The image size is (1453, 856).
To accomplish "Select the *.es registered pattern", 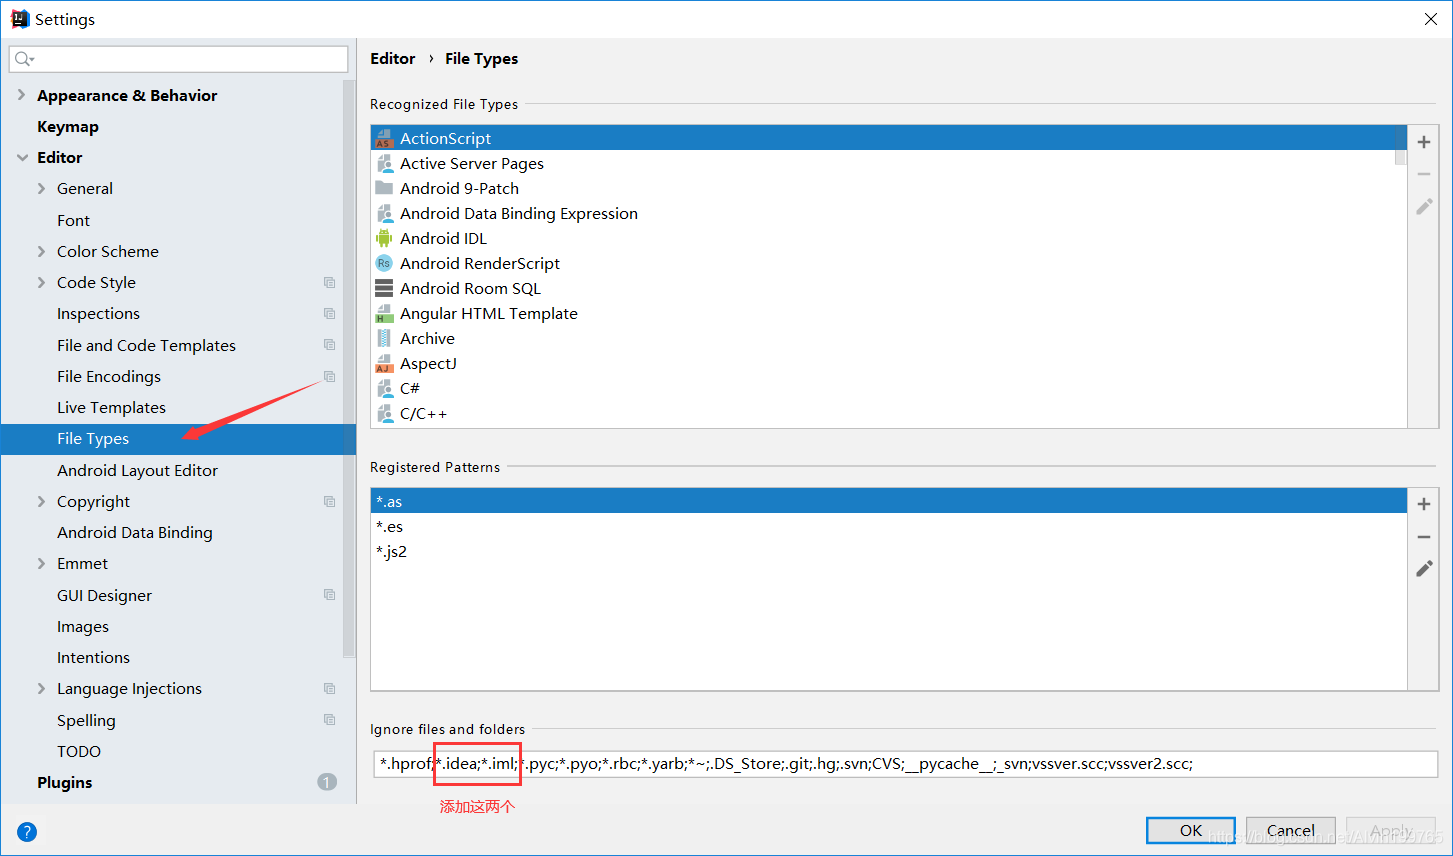I will [390, 526].
